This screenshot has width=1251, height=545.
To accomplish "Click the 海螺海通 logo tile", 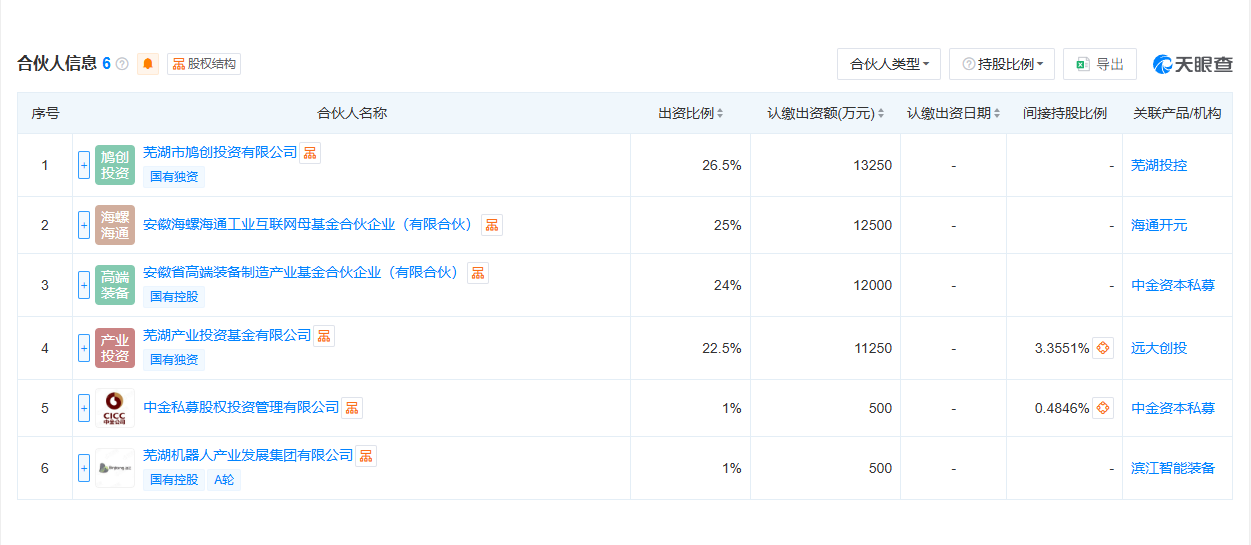I will coord(115,225).
